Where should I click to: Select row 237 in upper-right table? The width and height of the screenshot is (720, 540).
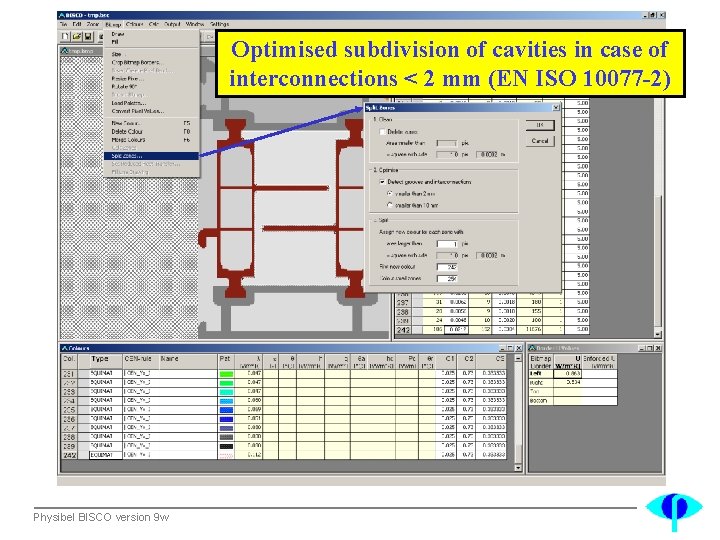tap(403, 302)
